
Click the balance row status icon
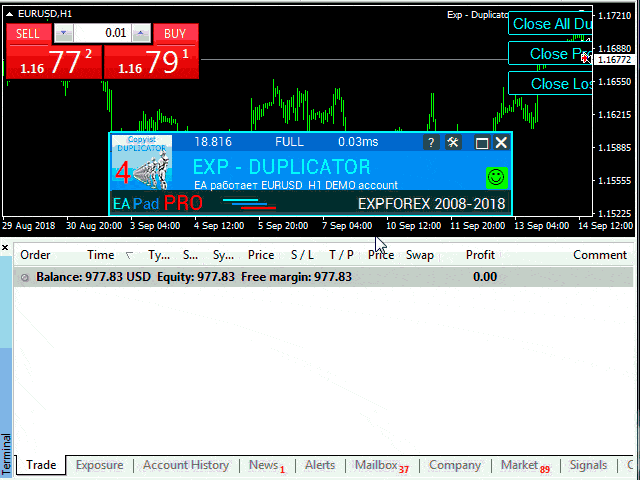[x=25, y=277]
